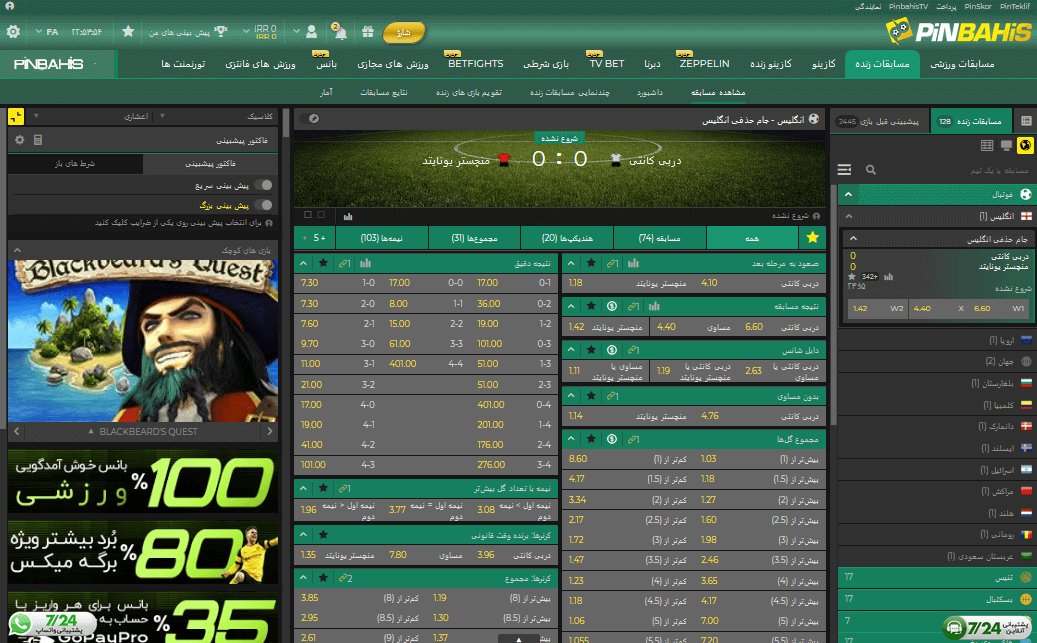Star the صعود به مرحله بعد market
The width and height of the screenshot is (1037, 643).
[x=591, y=263]
